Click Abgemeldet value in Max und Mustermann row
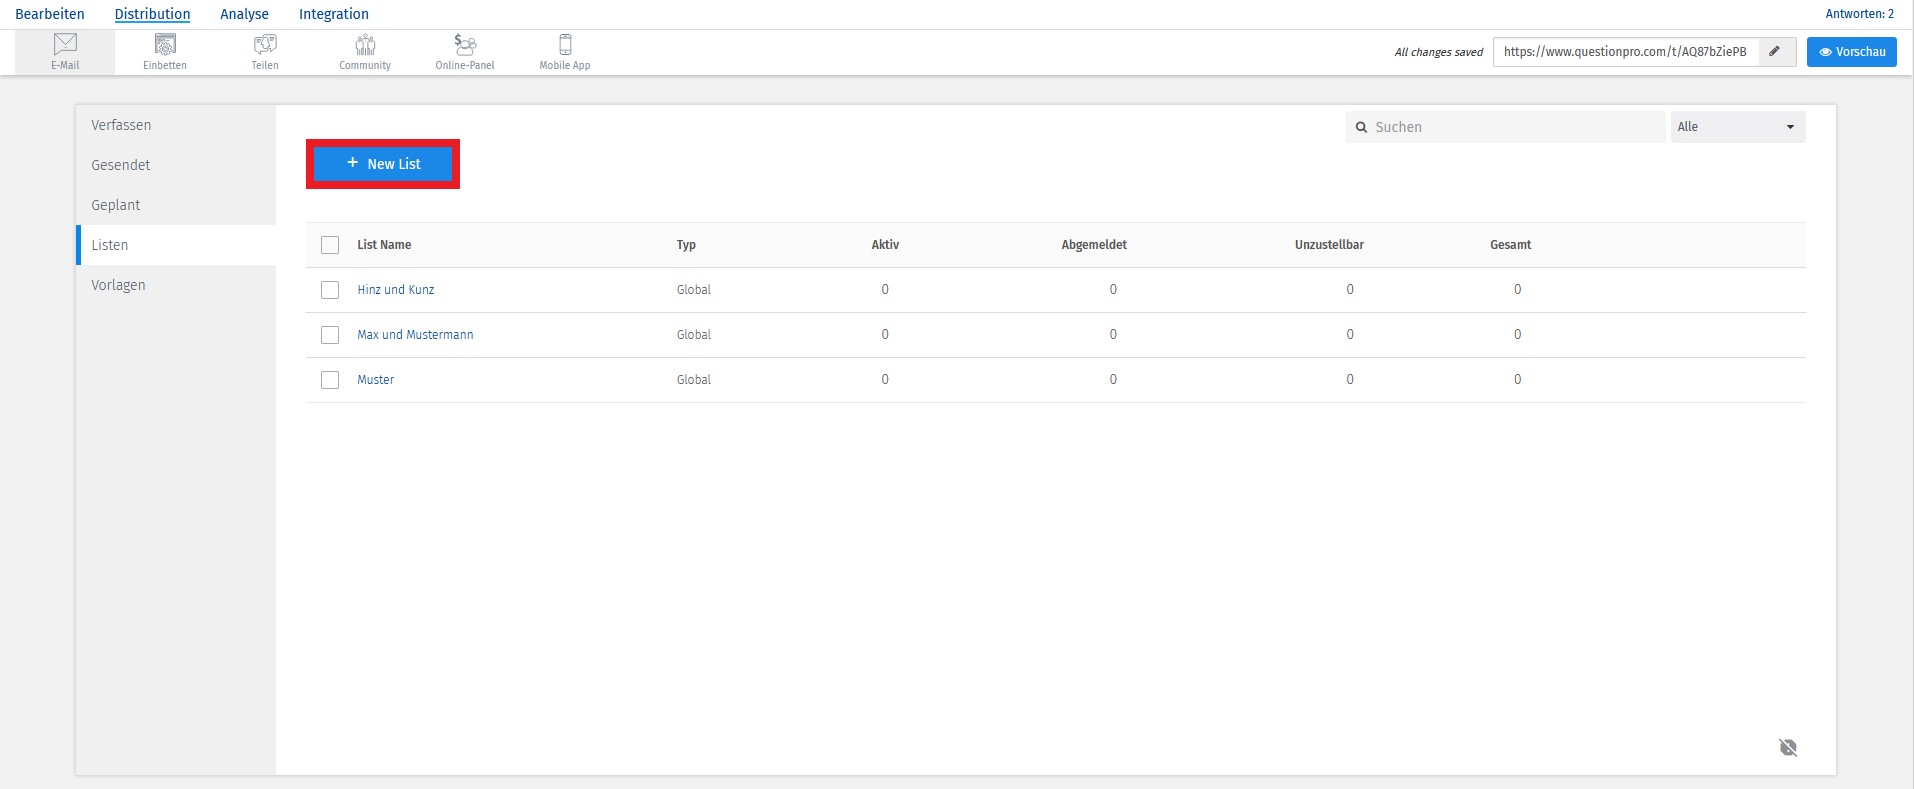Screen dimensions: 1914x789 coord(1113,335)
